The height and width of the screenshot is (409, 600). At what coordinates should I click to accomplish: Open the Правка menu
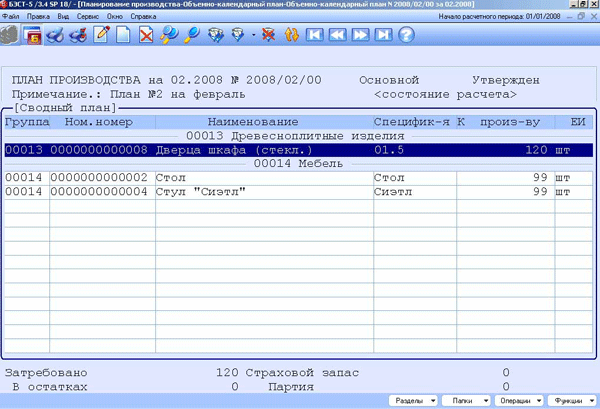point(38,16)
